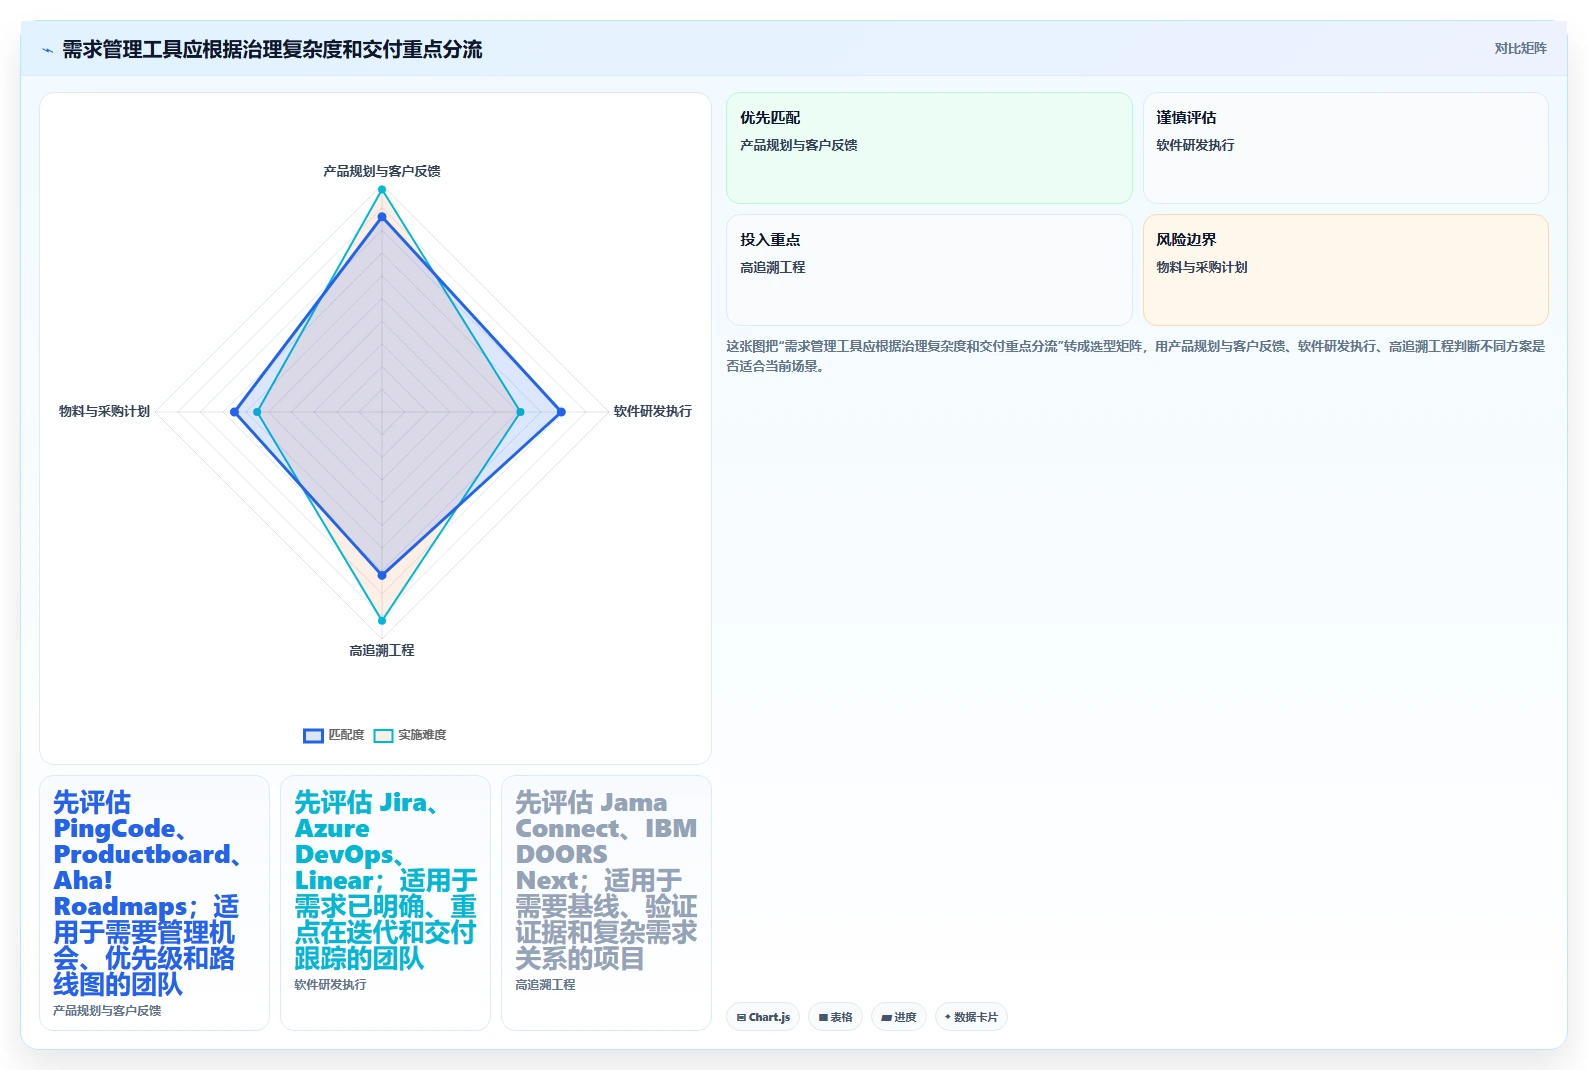Click 产品规划与客户反馈 text in 优先匹配 card
Viewport: 1588px width, 1070px height.
point(799,145)
